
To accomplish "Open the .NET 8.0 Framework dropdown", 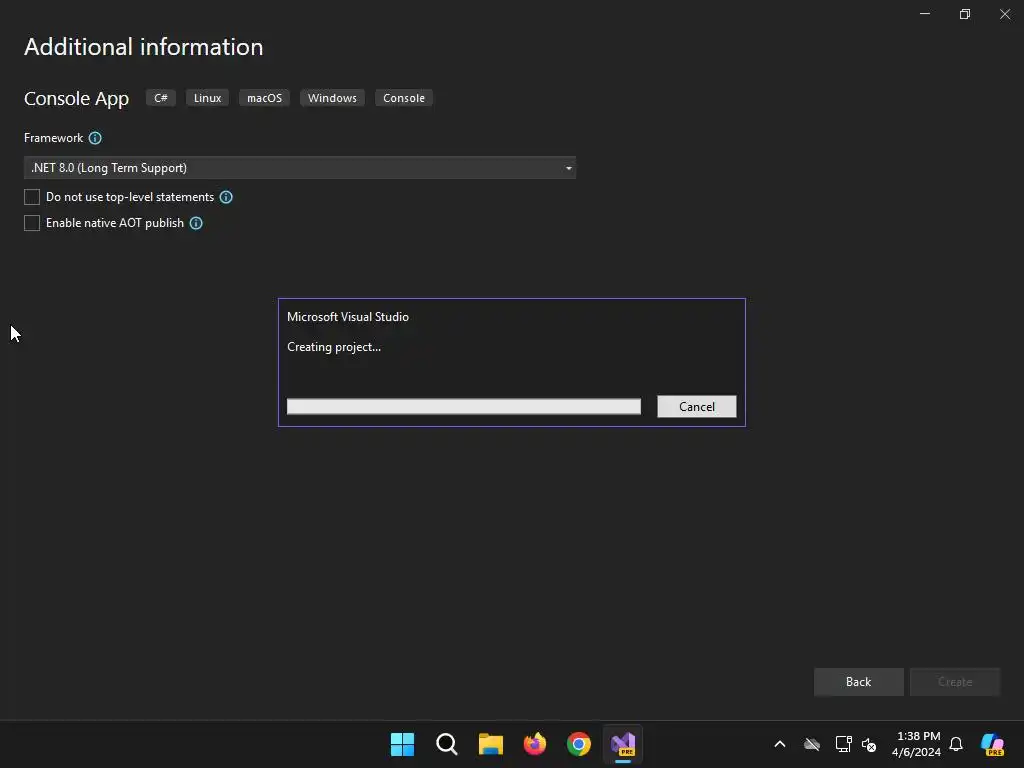I will pyautogui.click(x=300, y=168).
